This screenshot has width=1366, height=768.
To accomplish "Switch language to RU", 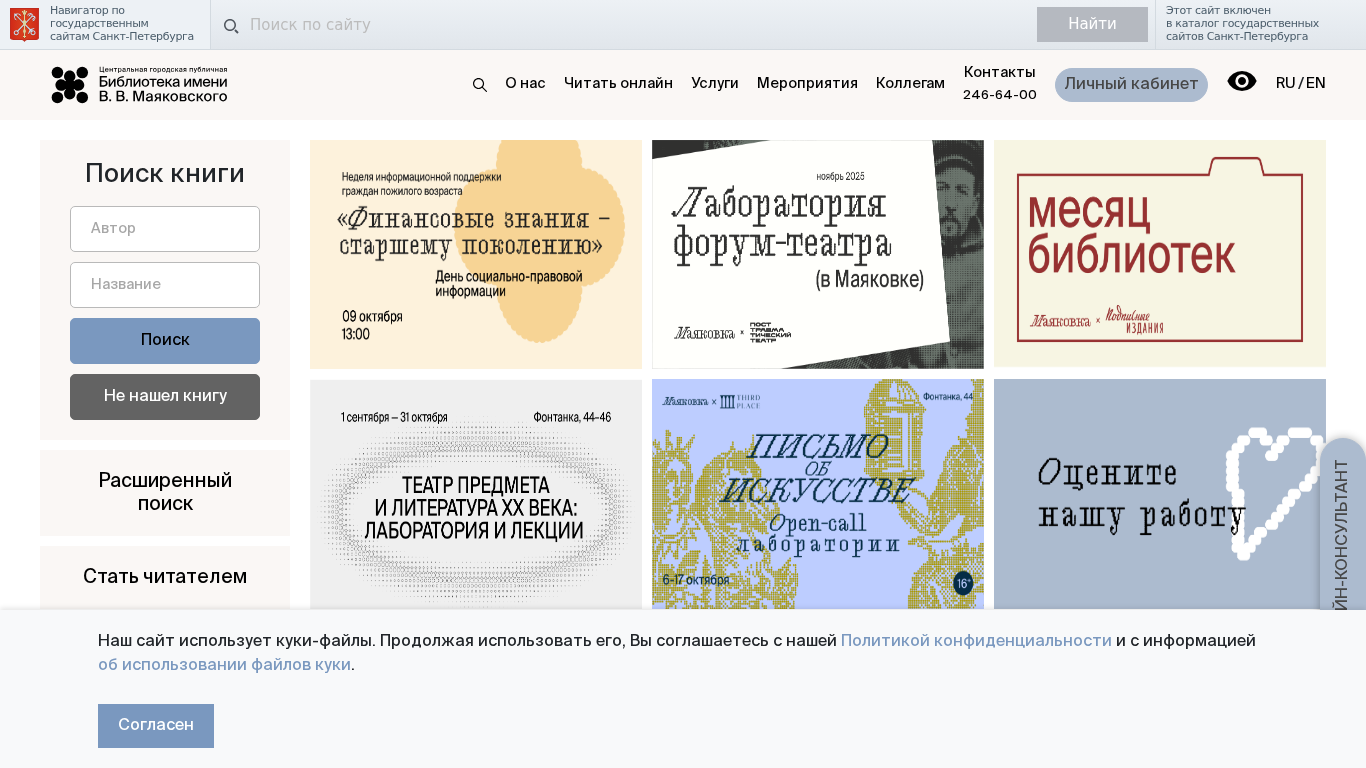I will [1285, 84].
